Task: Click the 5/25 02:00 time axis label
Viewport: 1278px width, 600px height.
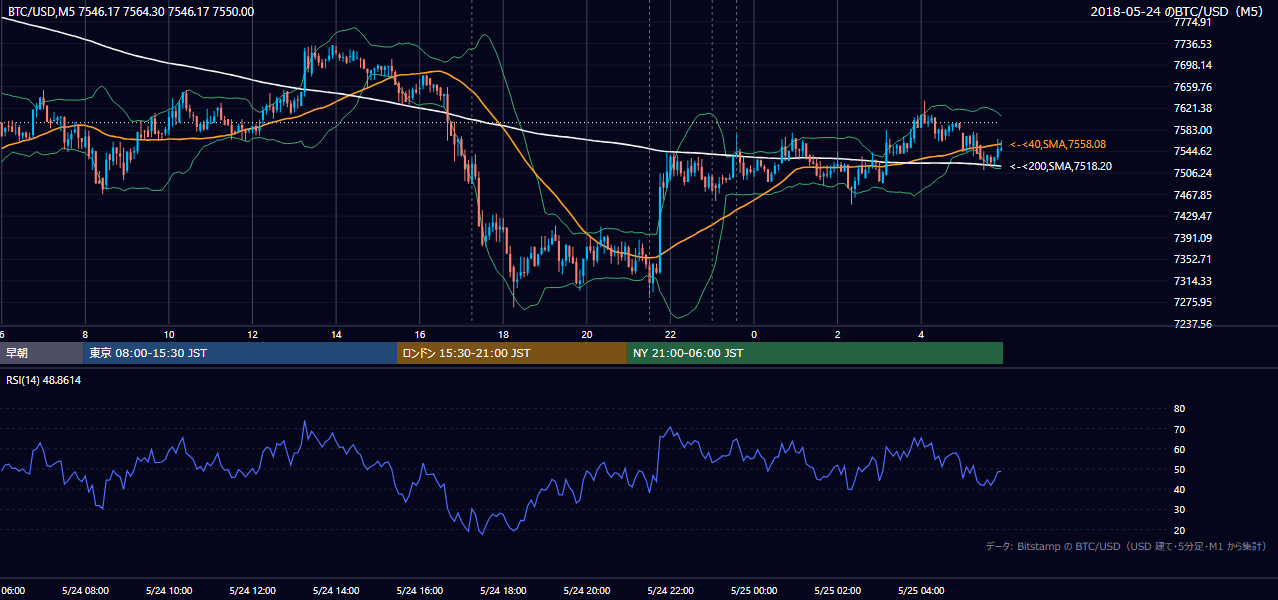Action: (x=838, y=590)
